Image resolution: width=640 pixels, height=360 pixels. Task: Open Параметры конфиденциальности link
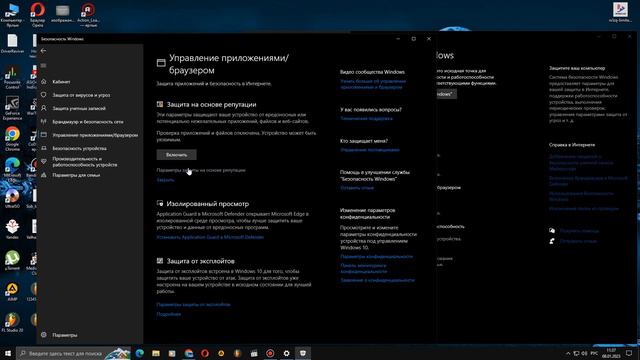coord(376,257)
